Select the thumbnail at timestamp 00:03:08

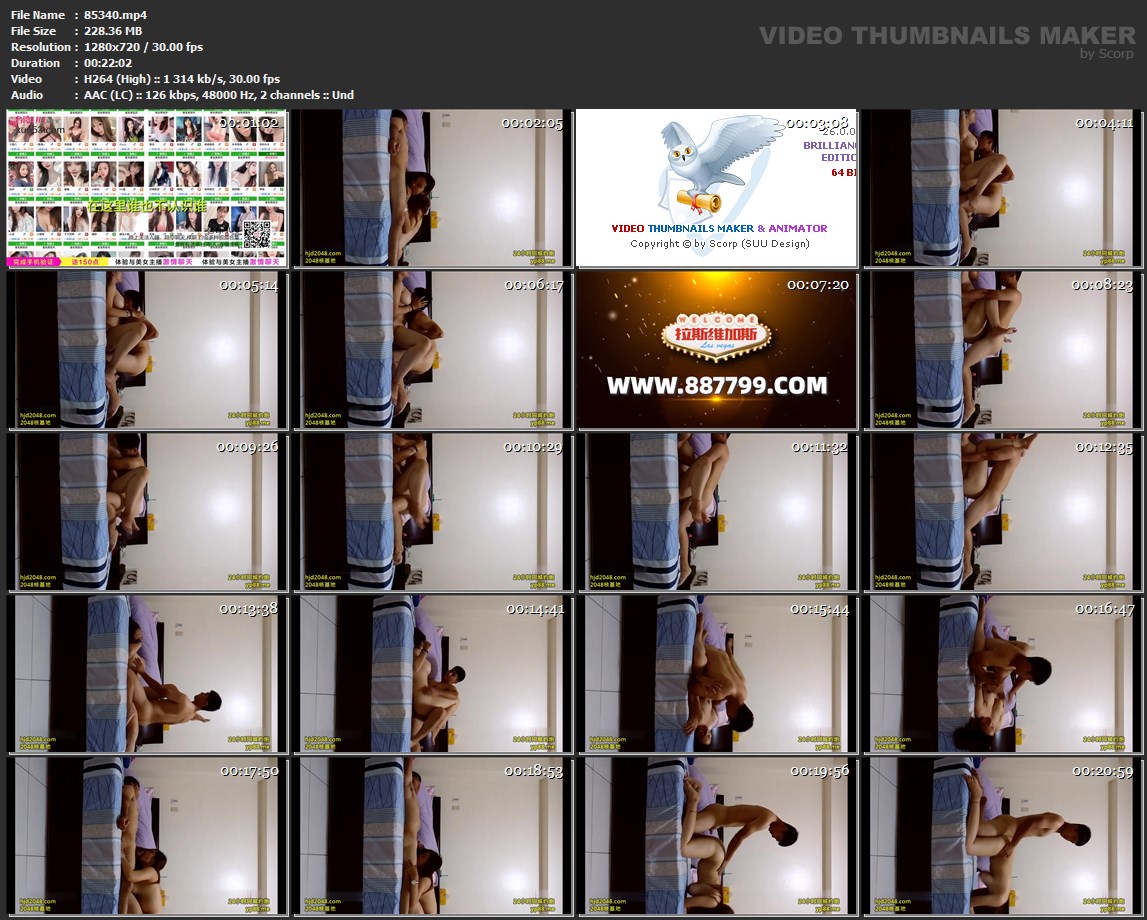716,189
